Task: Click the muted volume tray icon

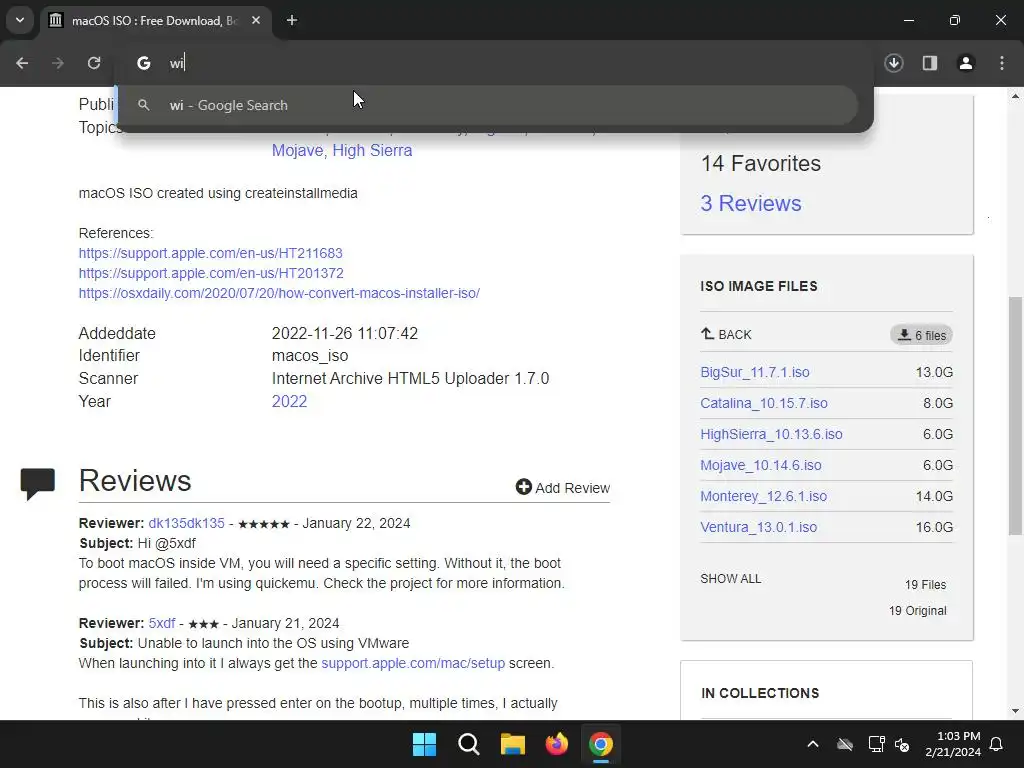Action: coord(903,744)
